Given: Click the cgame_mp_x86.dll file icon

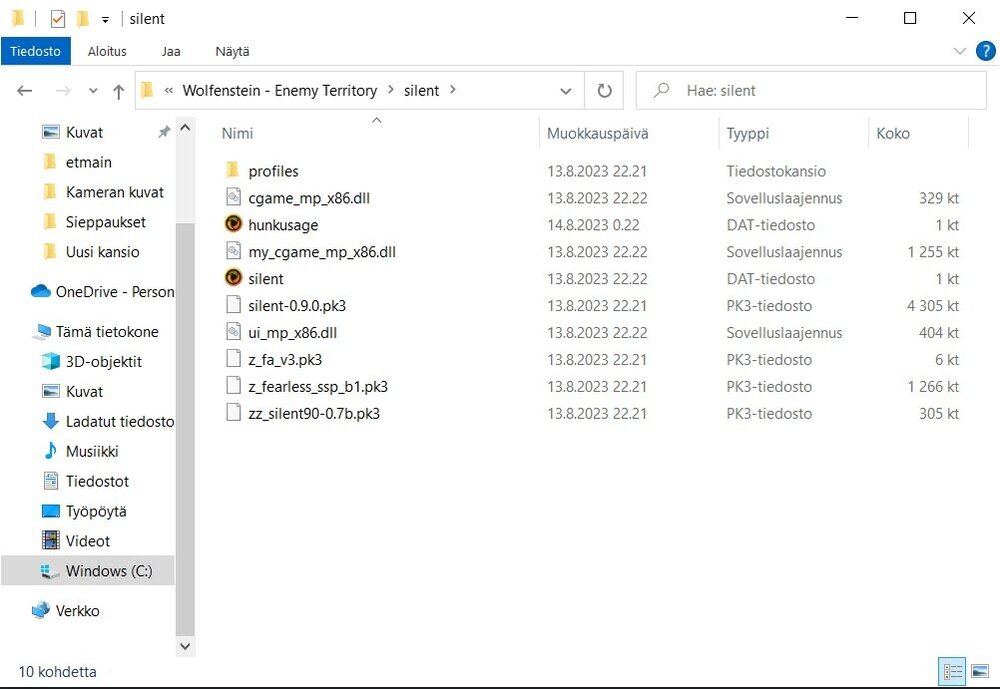Looking at the screenshot, I should (233, 196).
